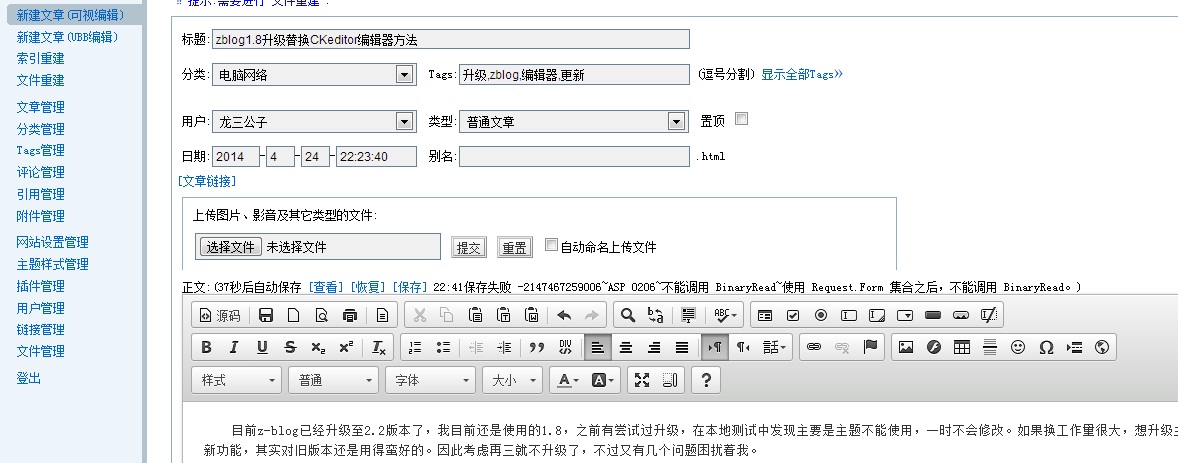The image size is (1178, 463).
Task: Click the 选择文件 button
Action: 231,247
